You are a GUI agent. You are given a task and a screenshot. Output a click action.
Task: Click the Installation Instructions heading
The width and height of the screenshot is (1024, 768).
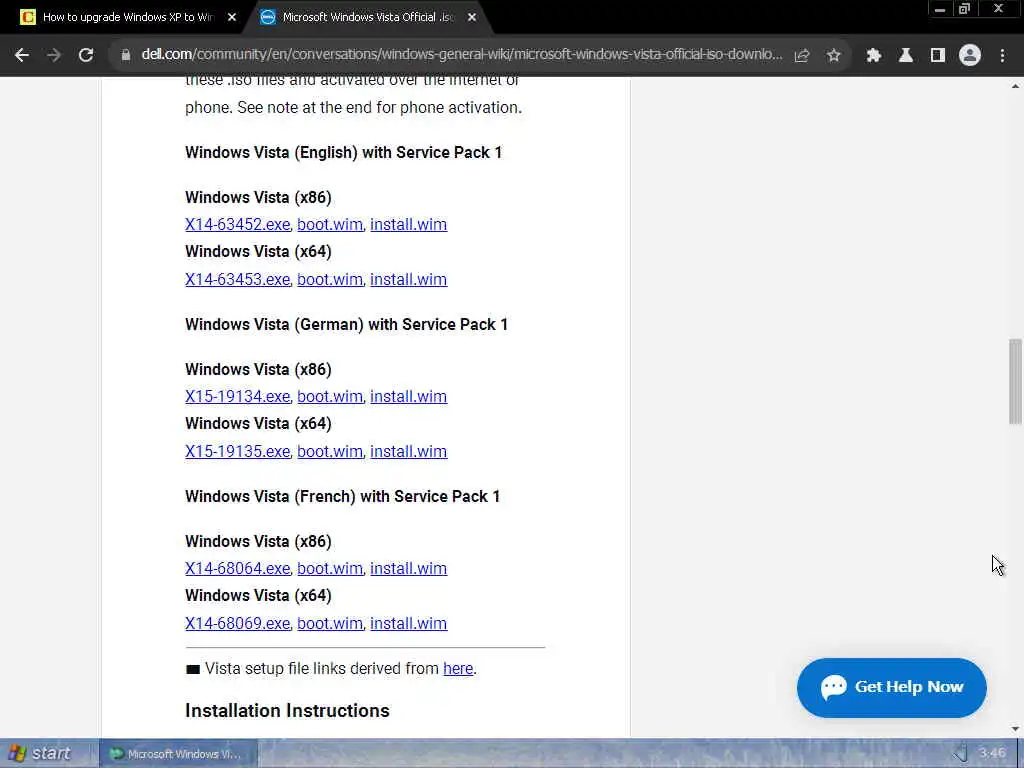pos(287,711)
